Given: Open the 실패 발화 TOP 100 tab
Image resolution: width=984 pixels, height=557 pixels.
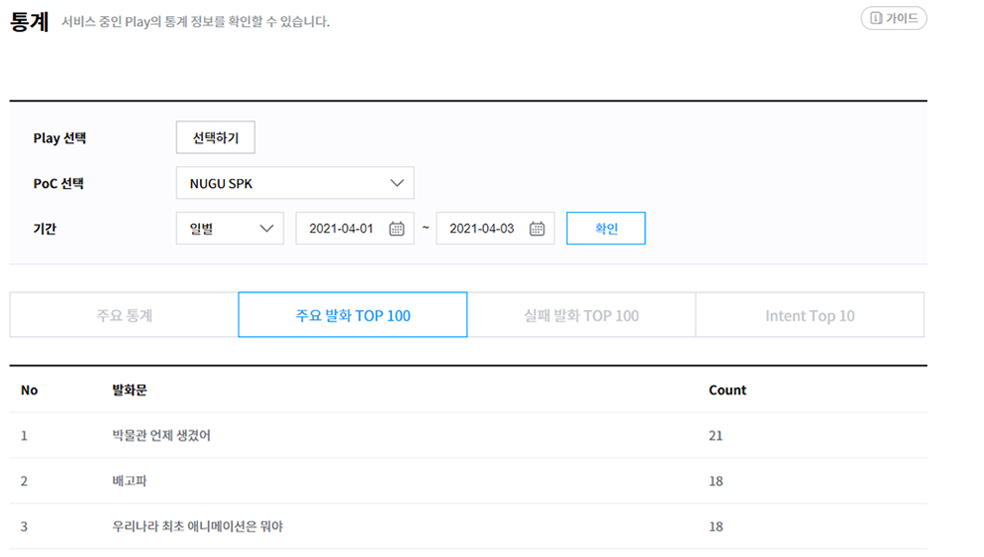Looking at the screenshot, I should click(x=581, y=315).
